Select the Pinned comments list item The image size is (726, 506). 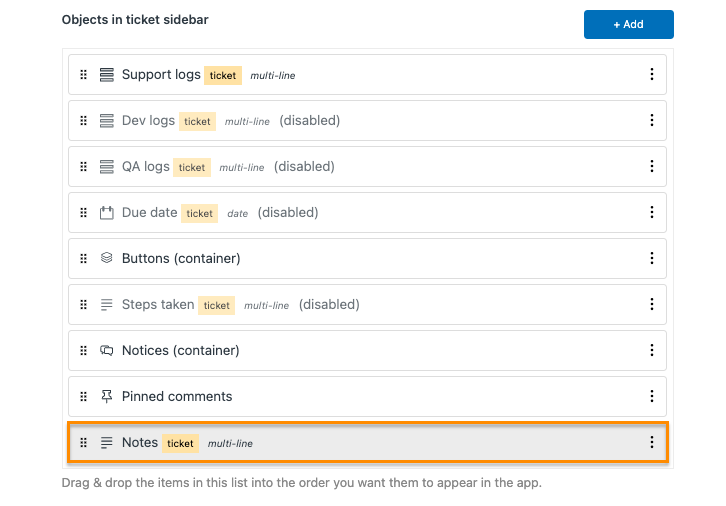point(368,396)
